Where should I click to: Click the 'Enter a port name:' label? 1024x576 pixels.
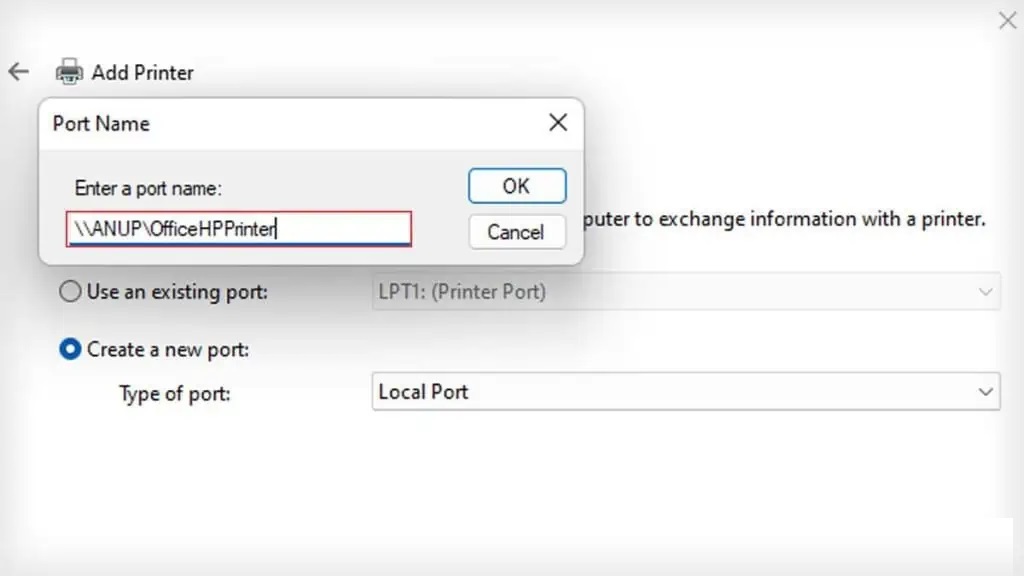[x=148, y=189]
